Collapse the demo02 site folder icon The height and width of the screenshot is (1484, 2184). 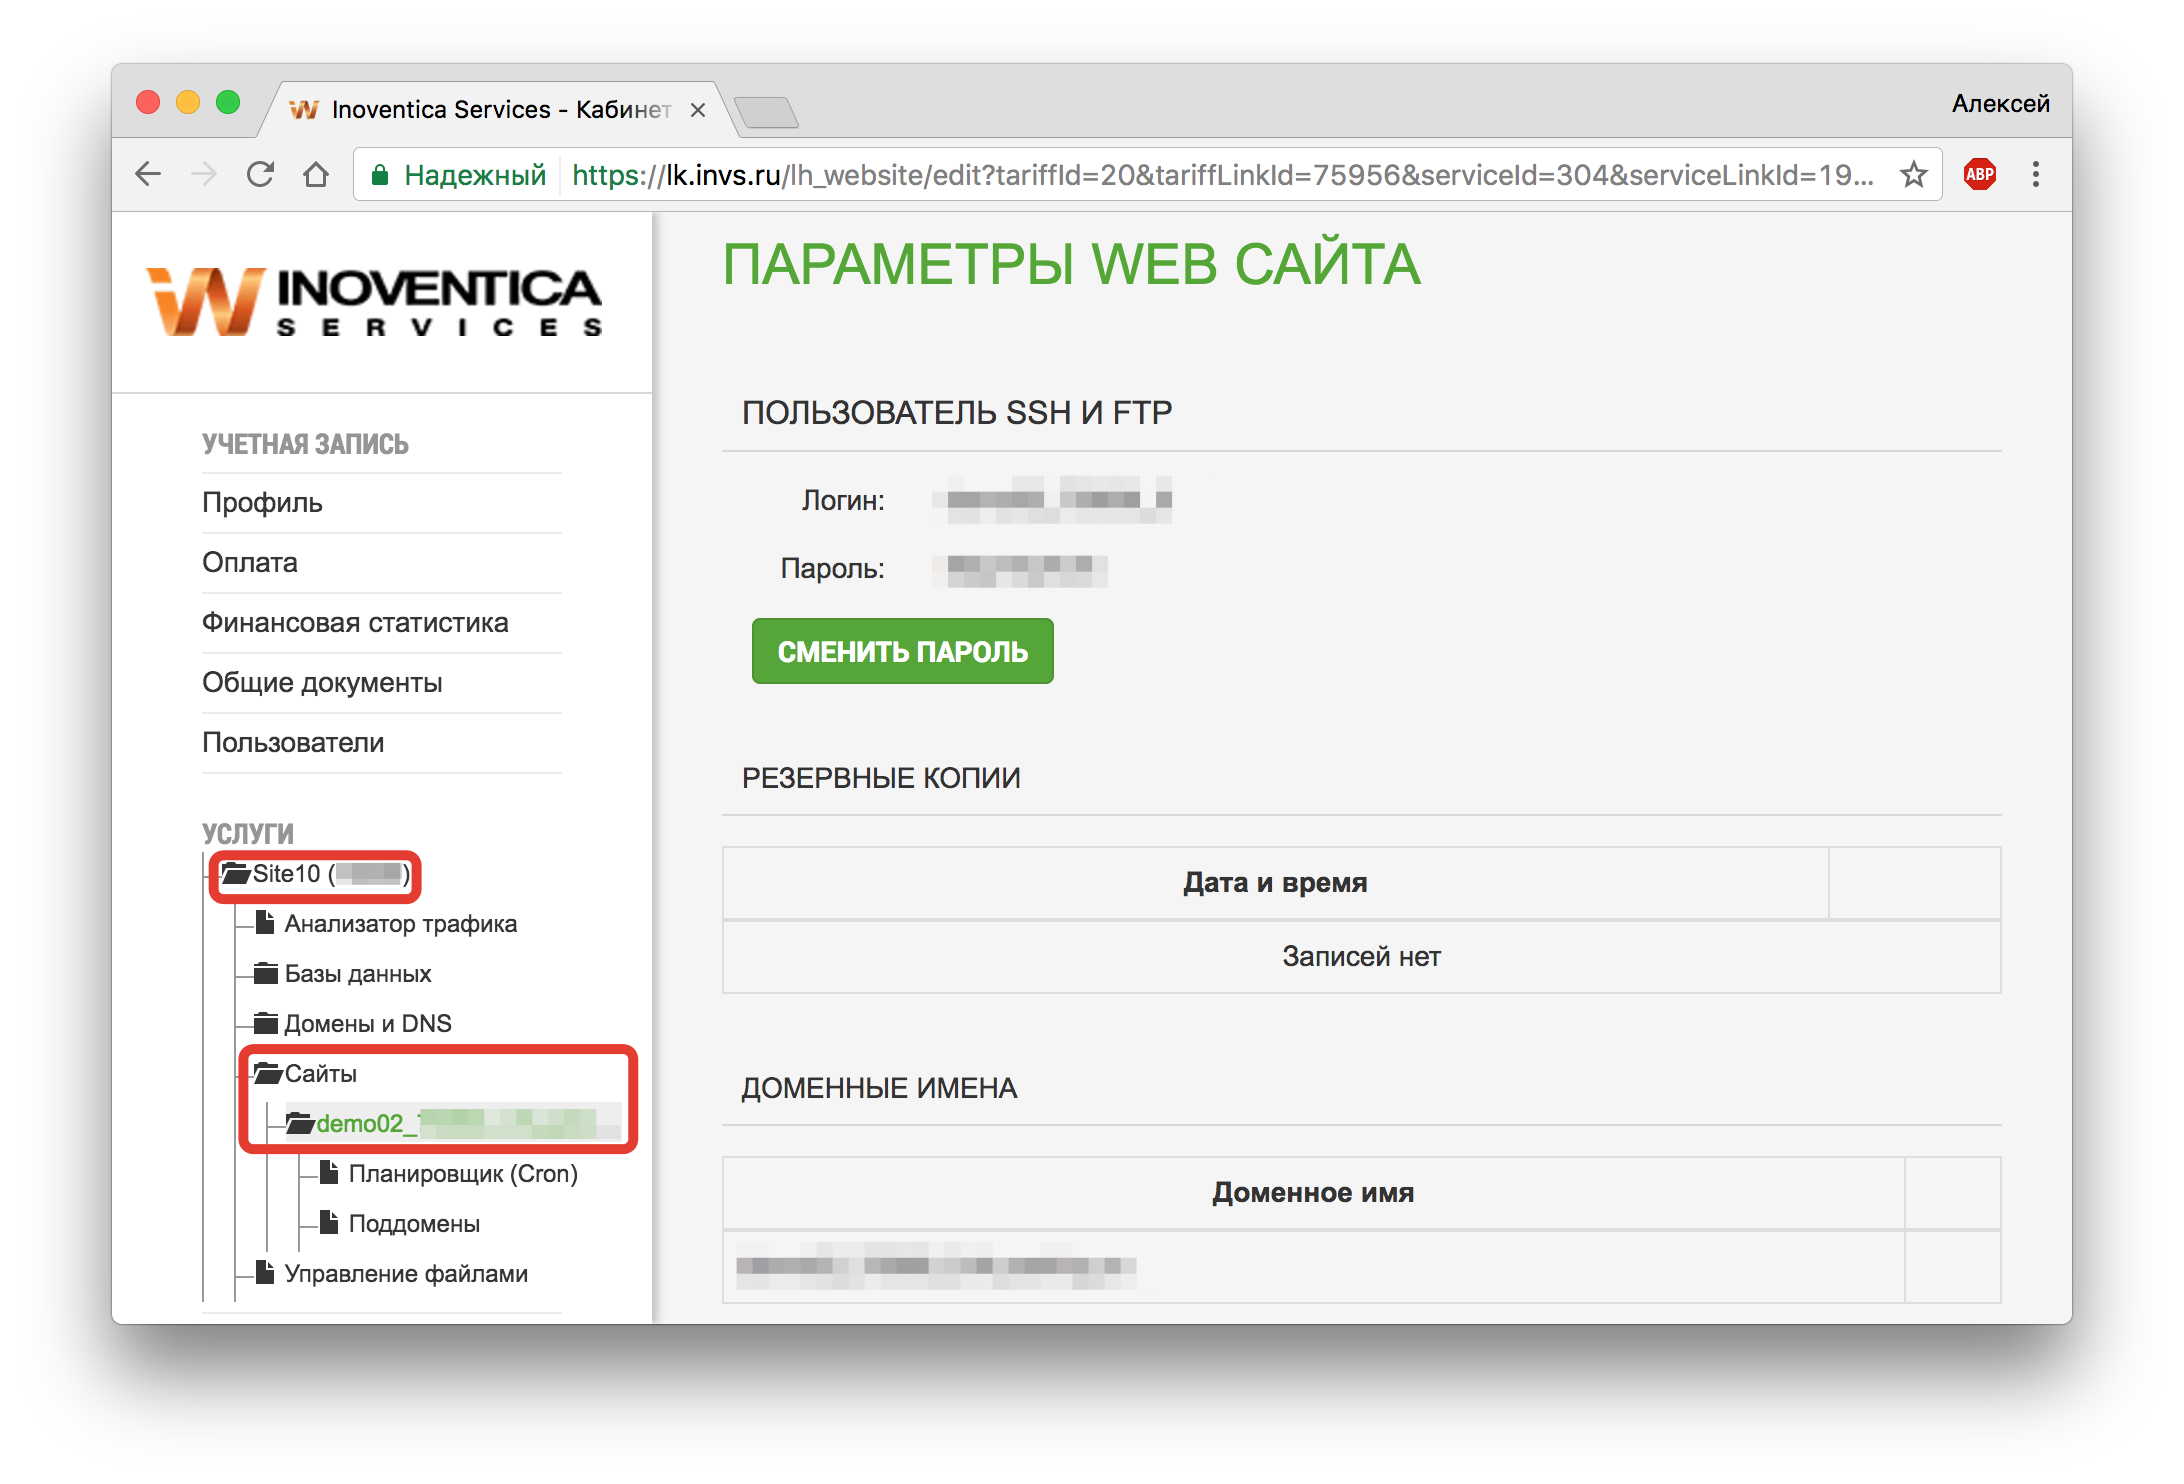pos(300,1123)
